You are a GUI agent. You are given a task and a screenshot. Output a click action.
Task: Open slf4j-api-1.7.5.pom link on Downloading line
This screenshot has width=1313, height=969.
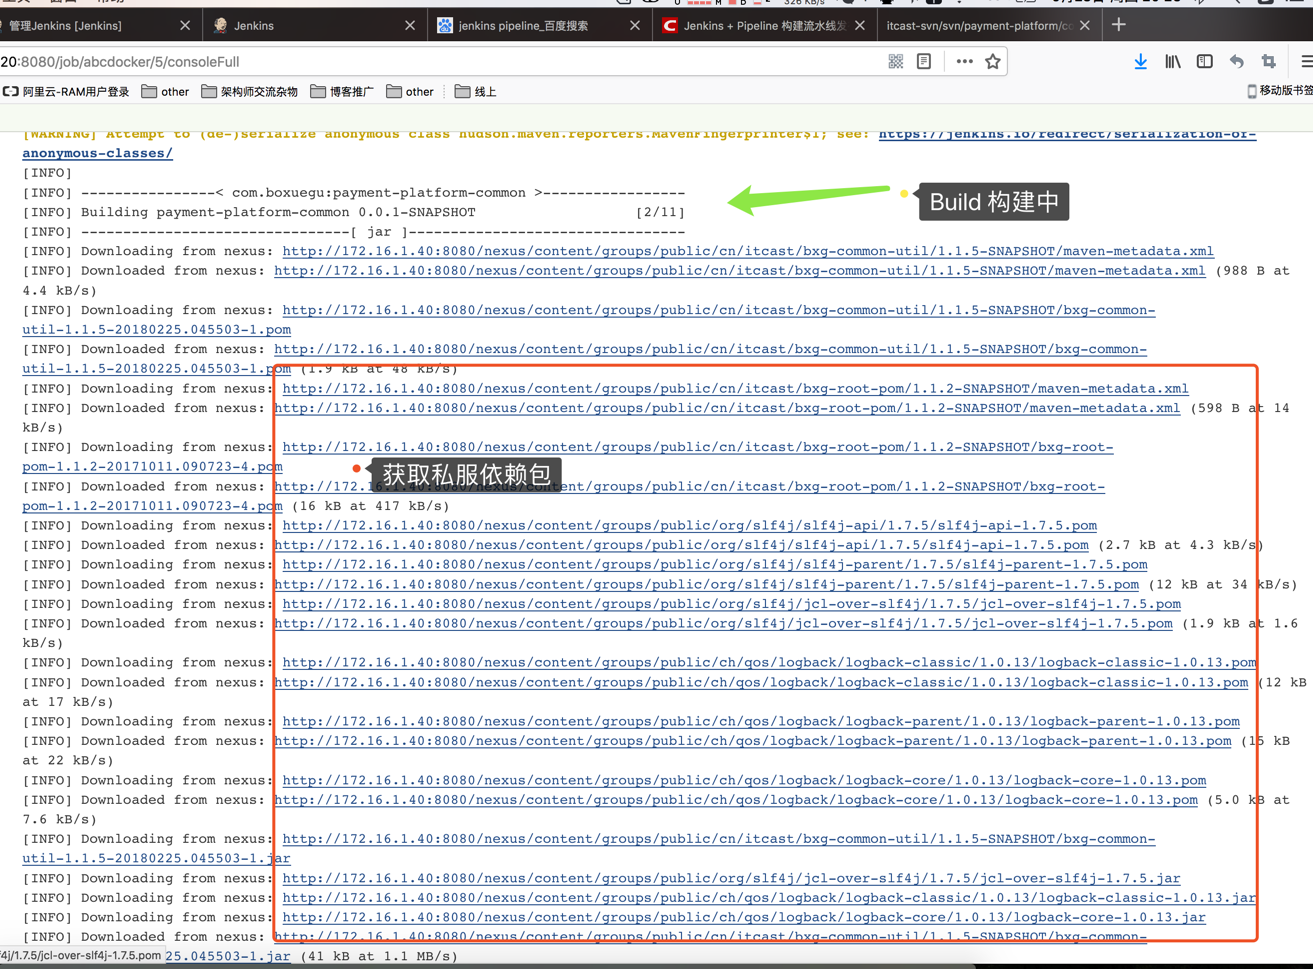tap(689, 525)
